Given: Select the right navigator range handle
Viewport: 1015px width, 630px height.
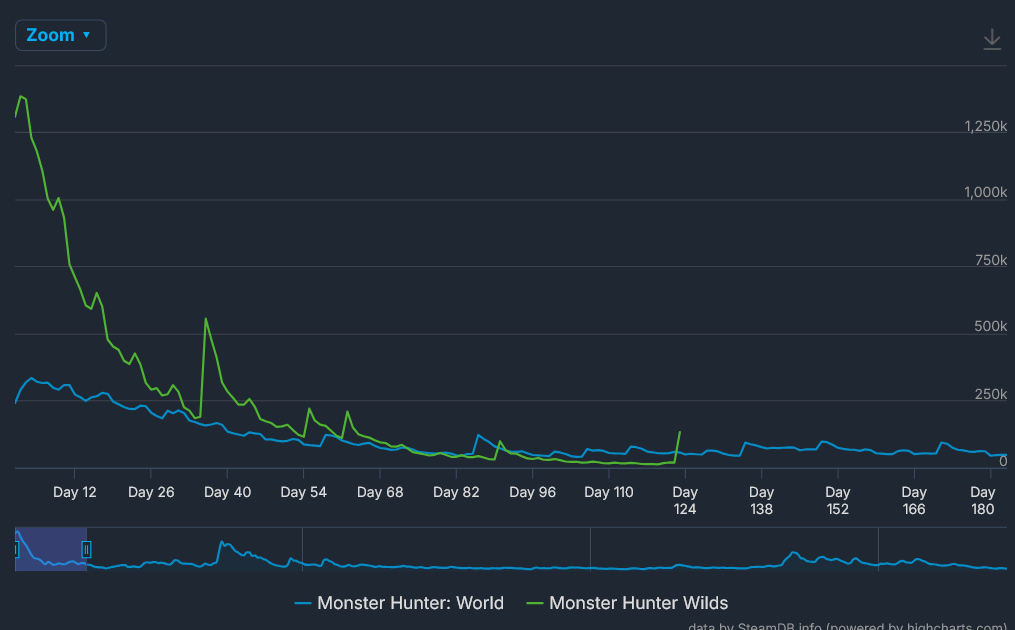Looking at the screenshot, I should pos(86,550).
